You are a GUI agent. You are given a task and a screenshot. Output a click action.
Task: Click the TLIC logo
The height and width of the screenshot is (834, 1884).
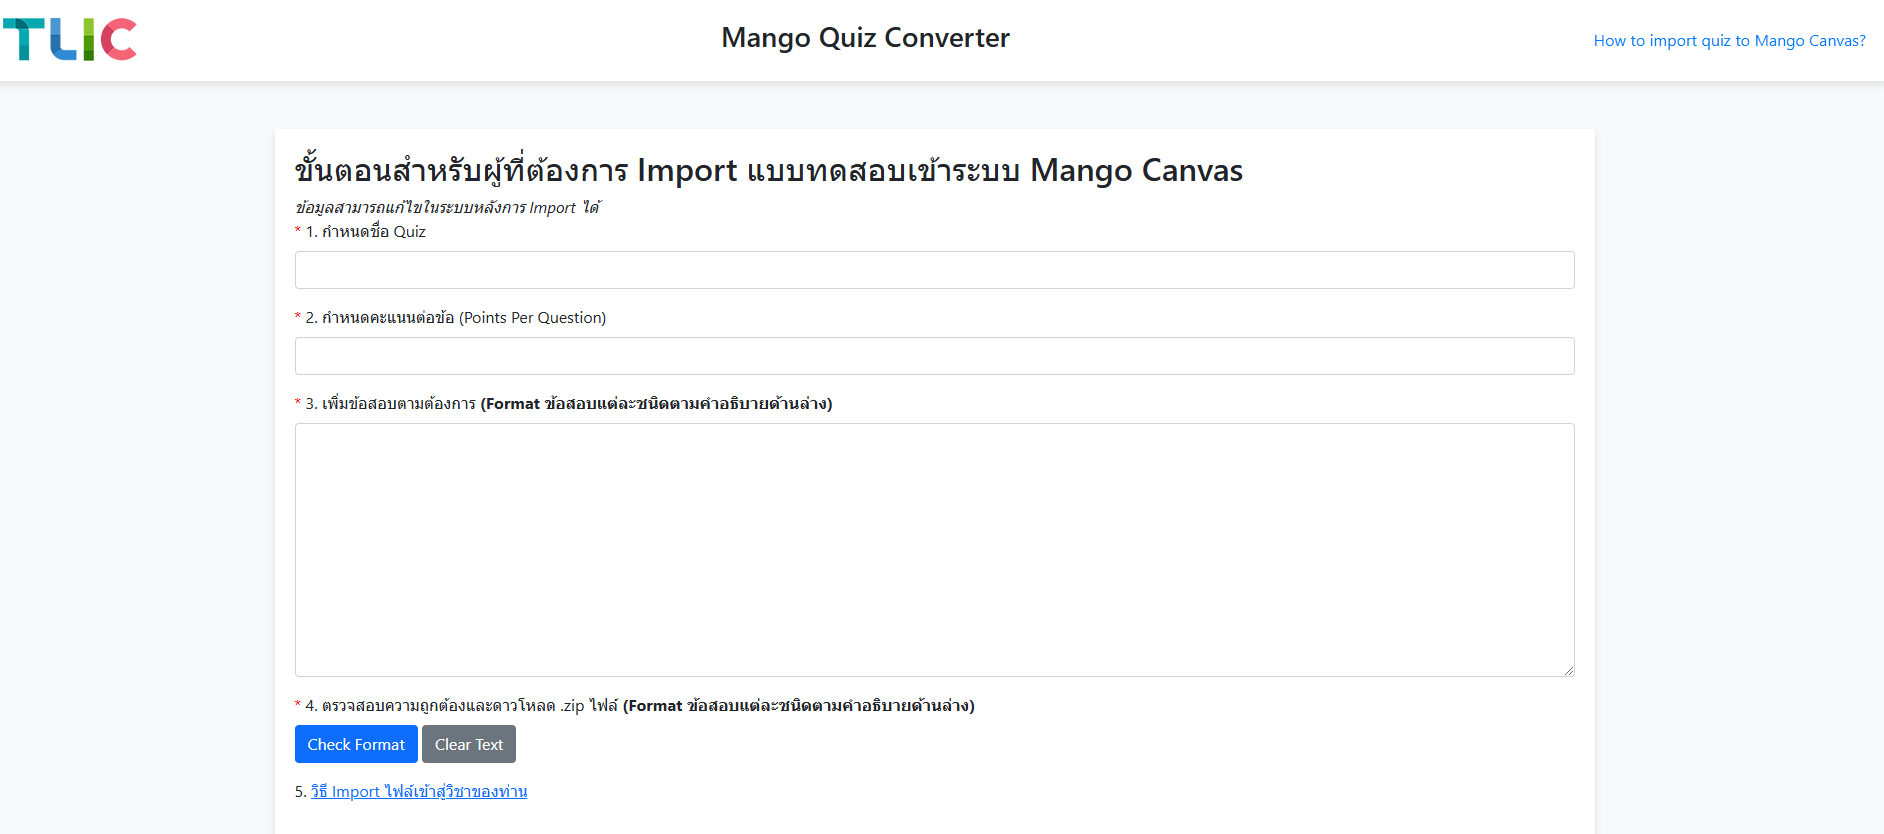70,40
